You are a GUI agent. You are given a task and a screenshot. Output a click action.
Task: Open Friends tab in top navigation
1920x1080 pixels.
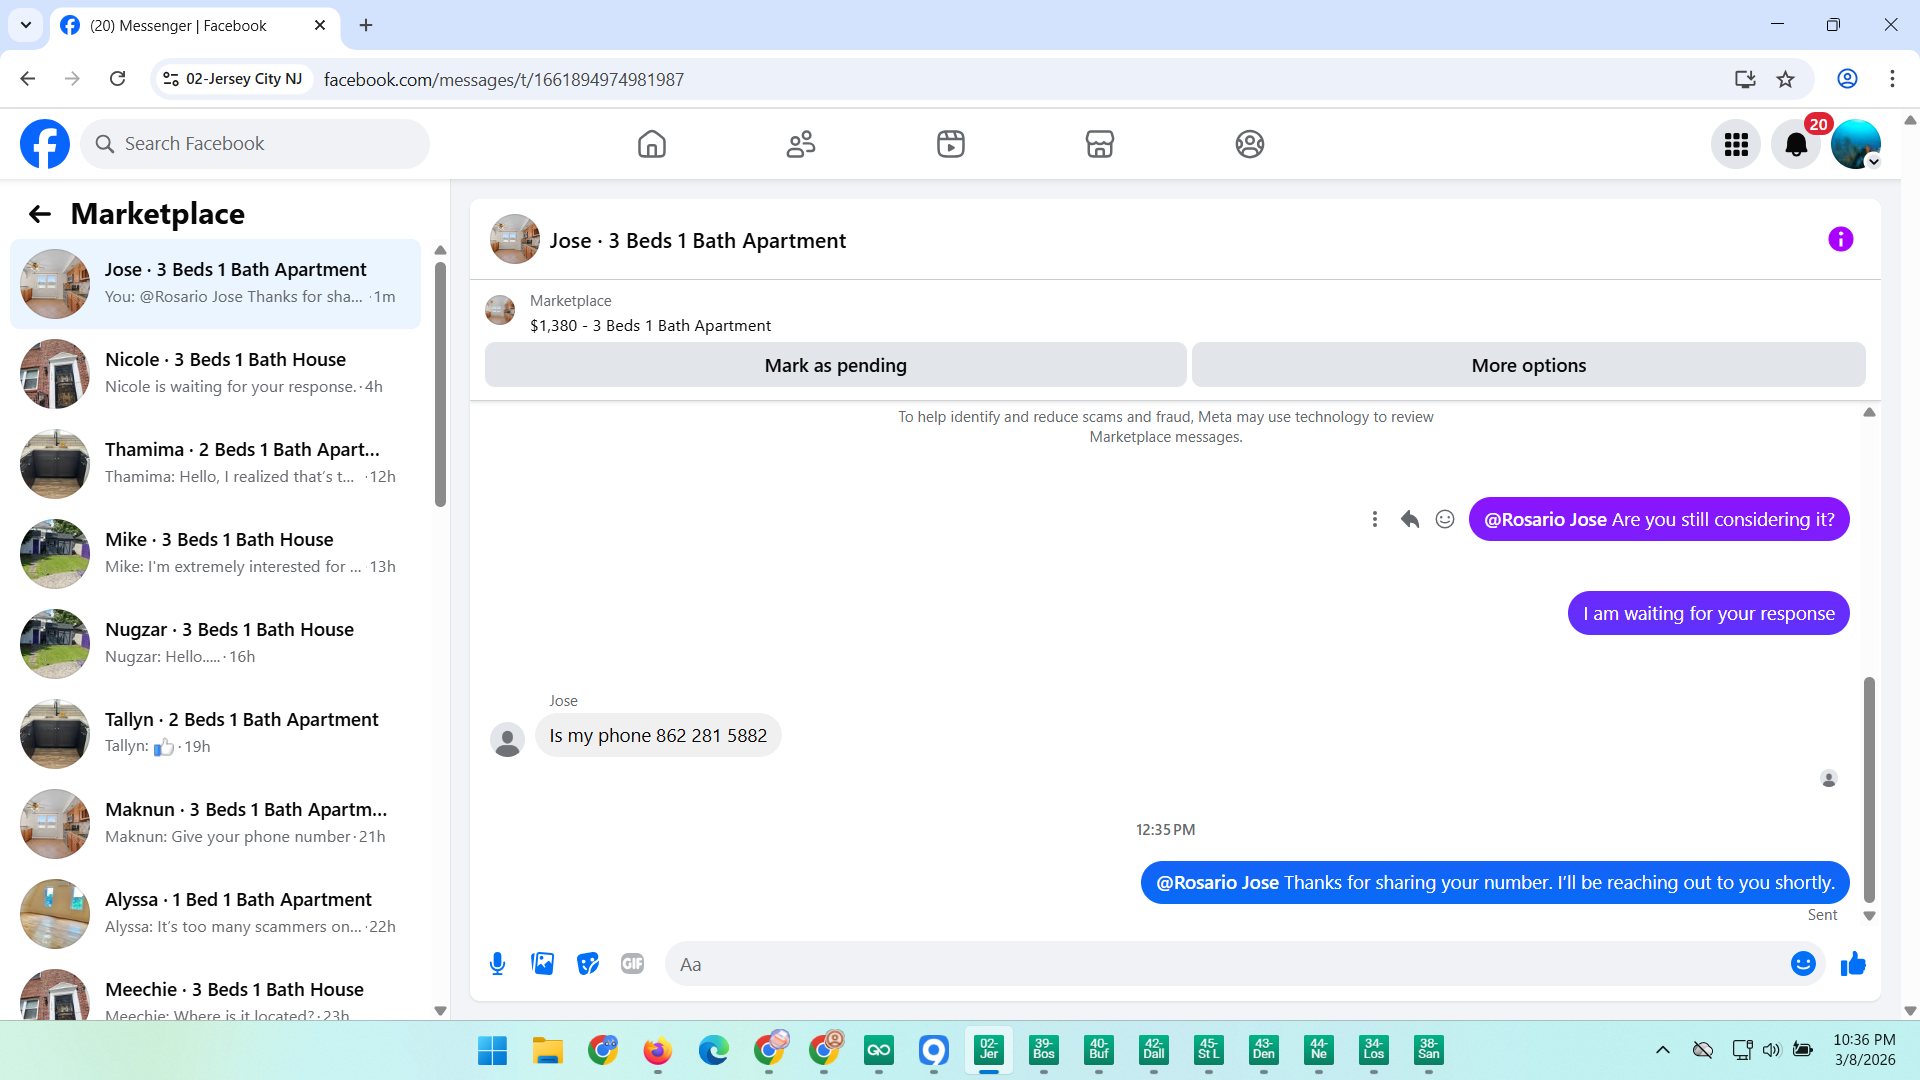coord(801,144)
